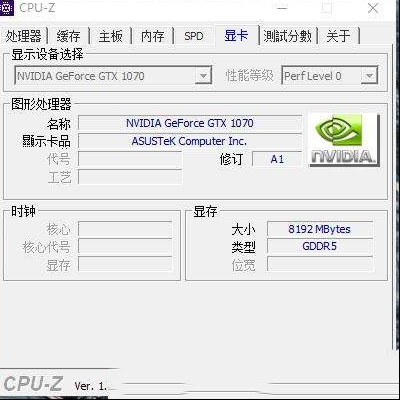This screenshot has width=400, height=400.
Task: Click the GDDR5 memory type field
Action: [320, 246]
